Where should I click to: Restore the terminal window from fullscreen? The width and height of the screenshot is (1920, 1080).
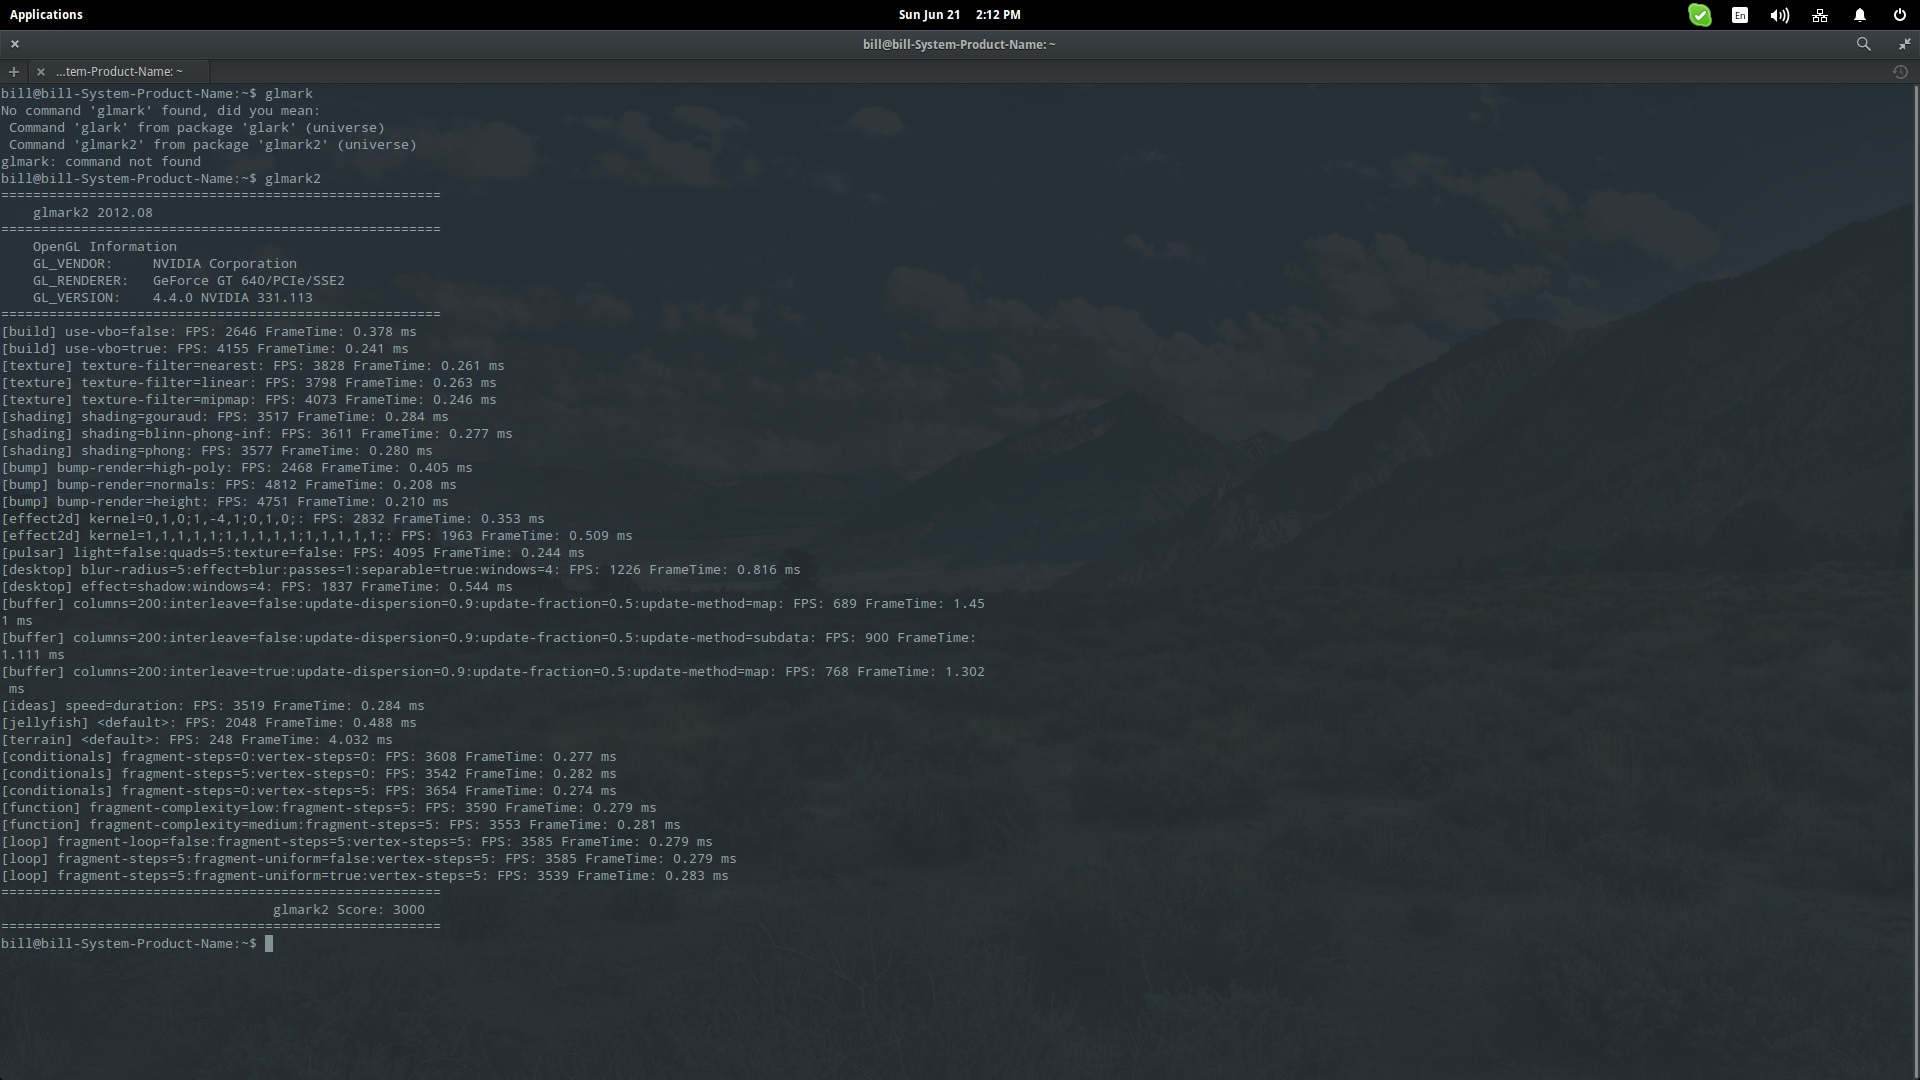pyautogui.click(x=1904, y=44)
